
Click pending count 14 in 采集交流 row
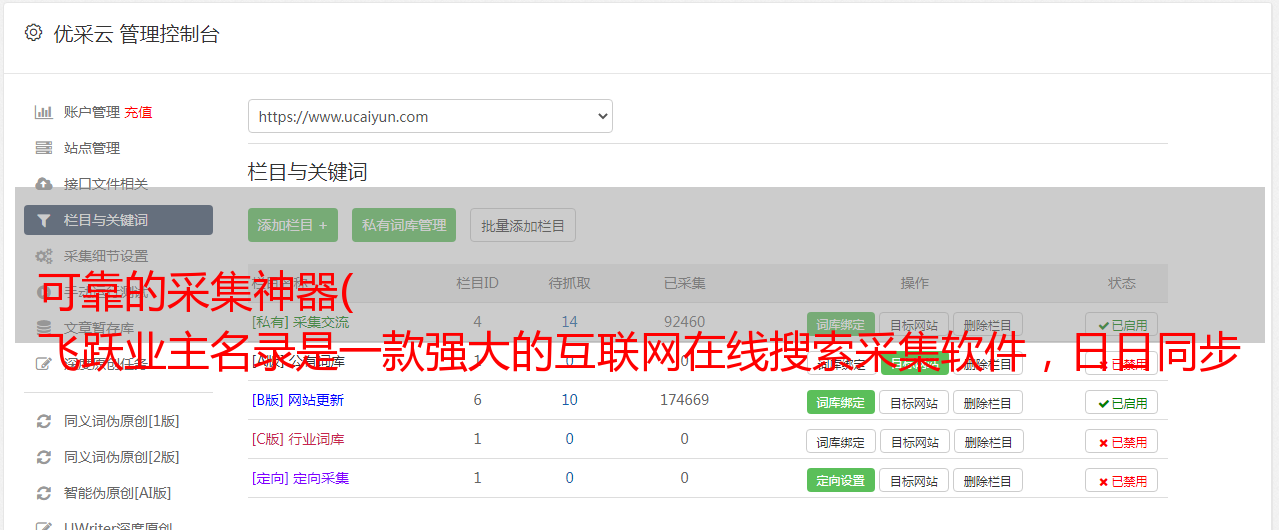(x=570, y=322)
